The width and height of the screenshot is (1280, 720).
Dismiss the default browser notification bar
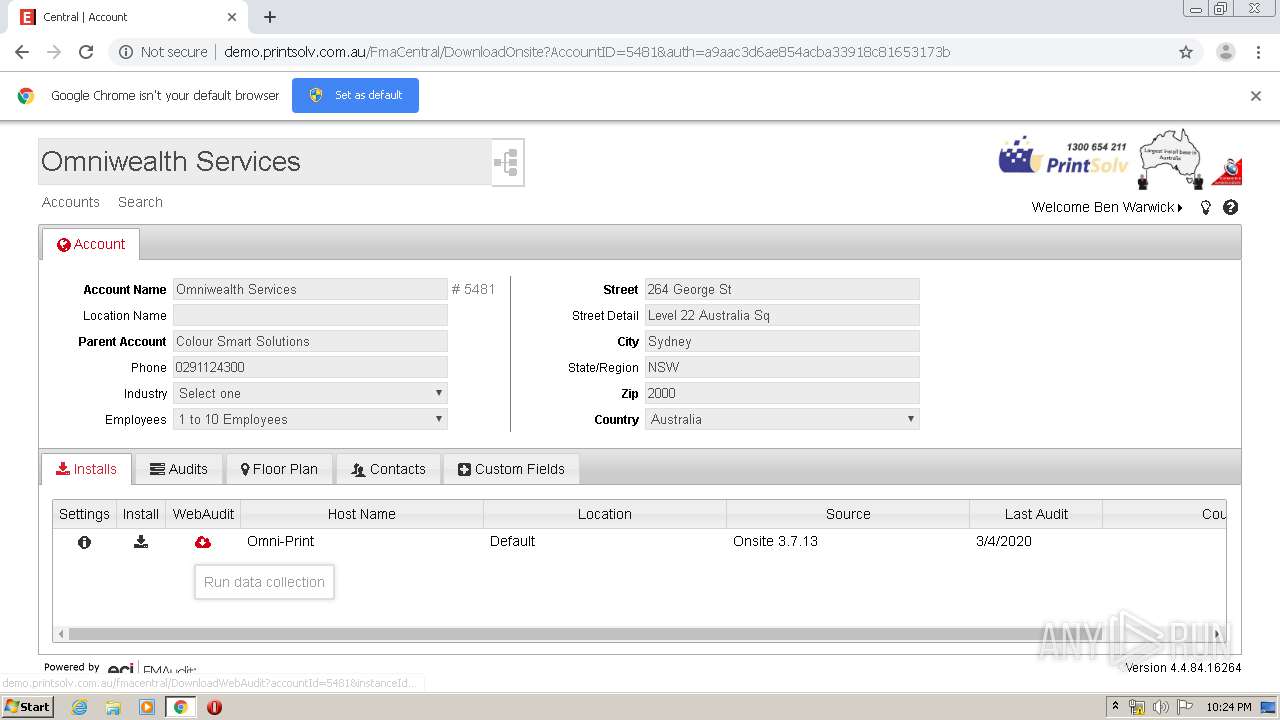[x=1256, y=96]
